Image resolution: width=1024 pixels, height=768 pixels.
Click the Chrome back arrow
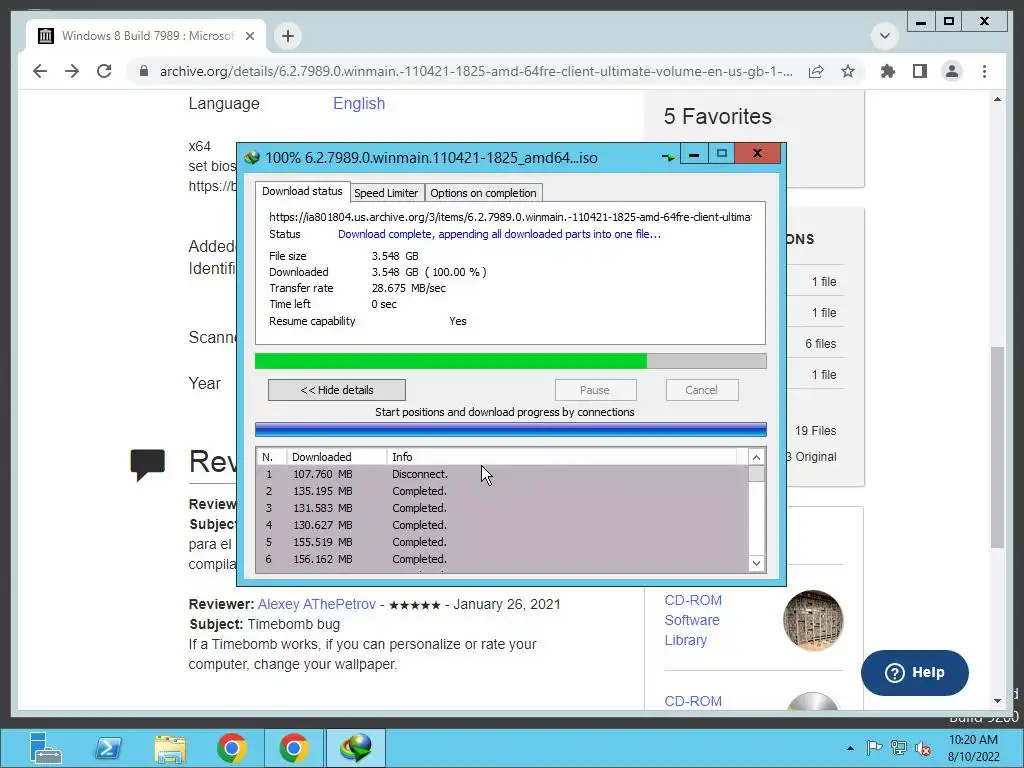40,71
